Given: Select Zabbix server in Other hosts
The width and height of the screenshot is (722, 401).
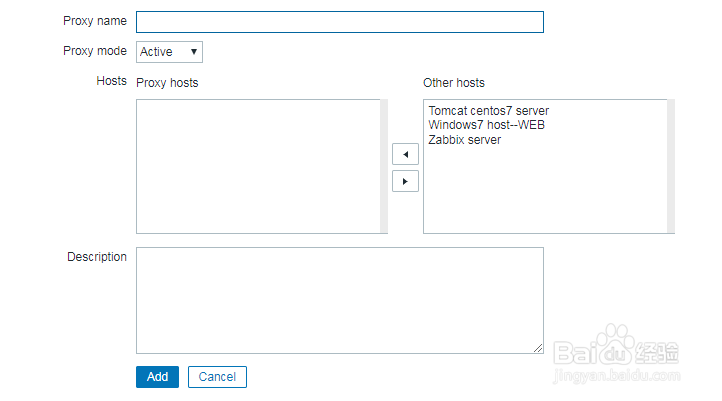Looking at the screenshot, I should 465,140.
